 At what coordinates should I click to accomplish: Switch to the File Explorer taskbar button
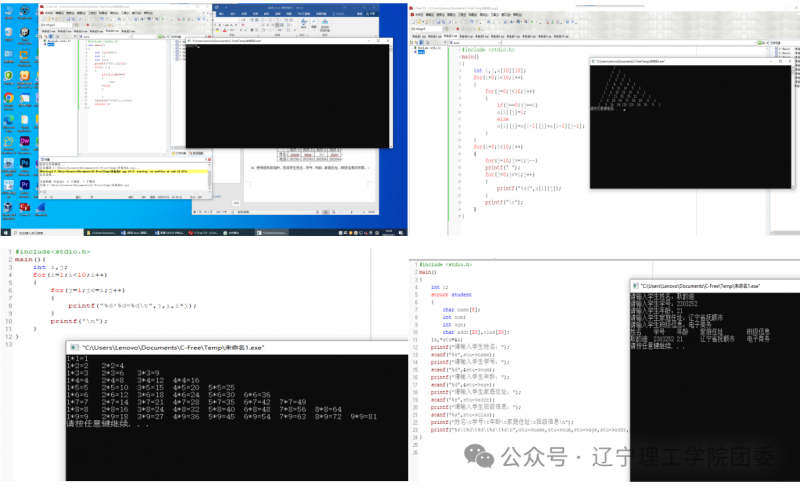pyautogui.click(x=101, y=233)
